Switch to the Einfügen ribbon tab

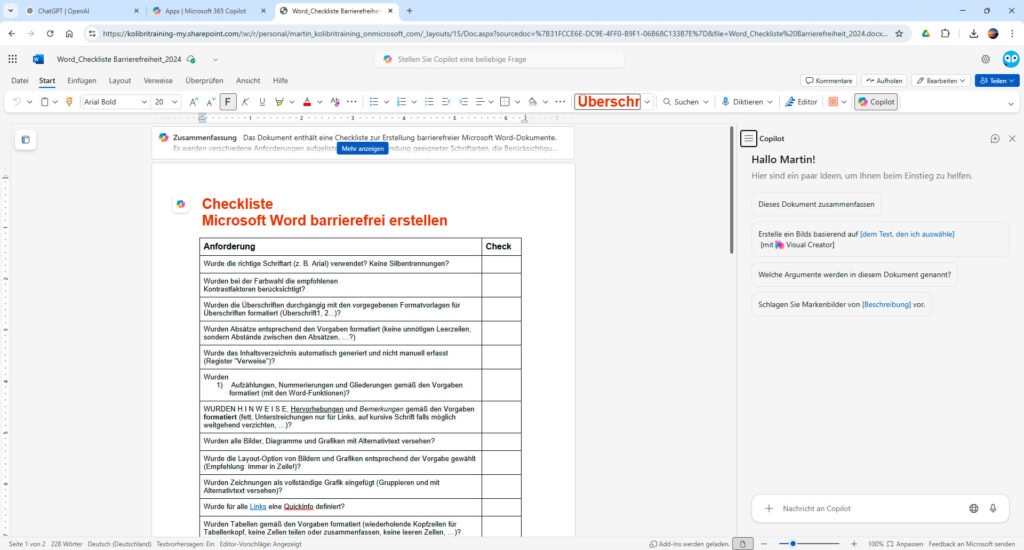click(x=82, y=80)
